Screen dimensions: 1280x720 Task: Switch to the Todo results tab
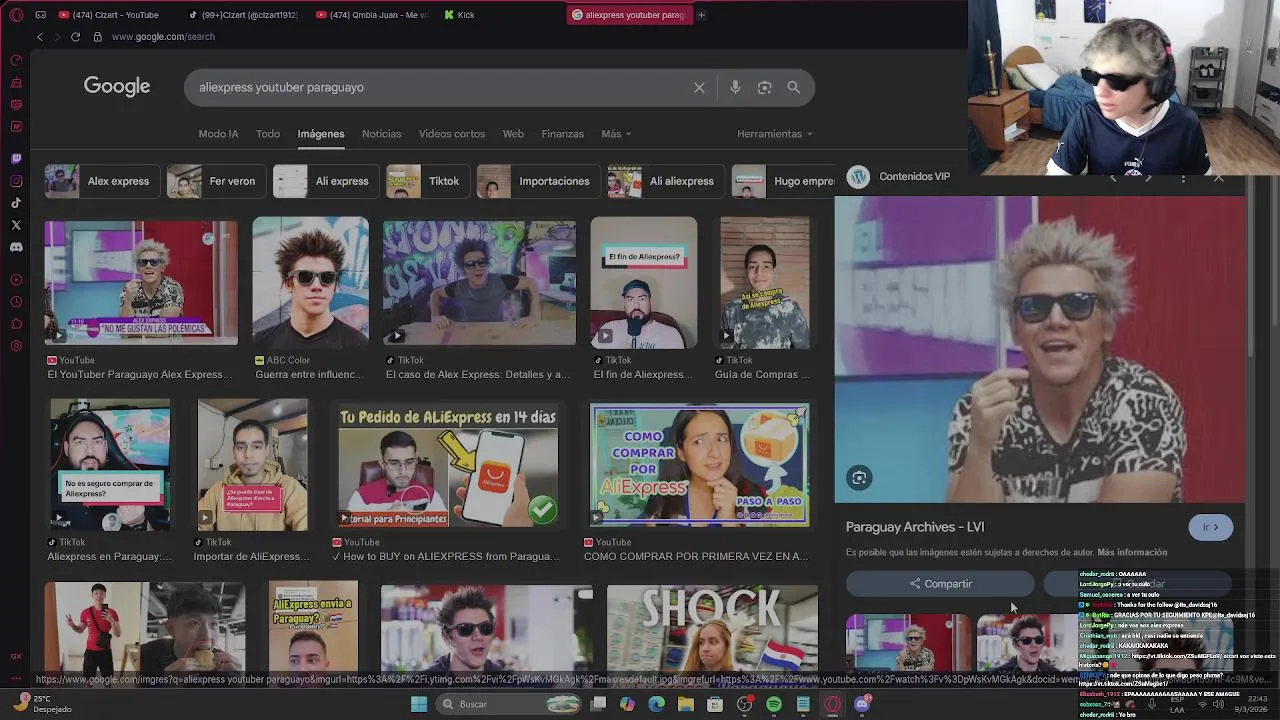point(268,134)
